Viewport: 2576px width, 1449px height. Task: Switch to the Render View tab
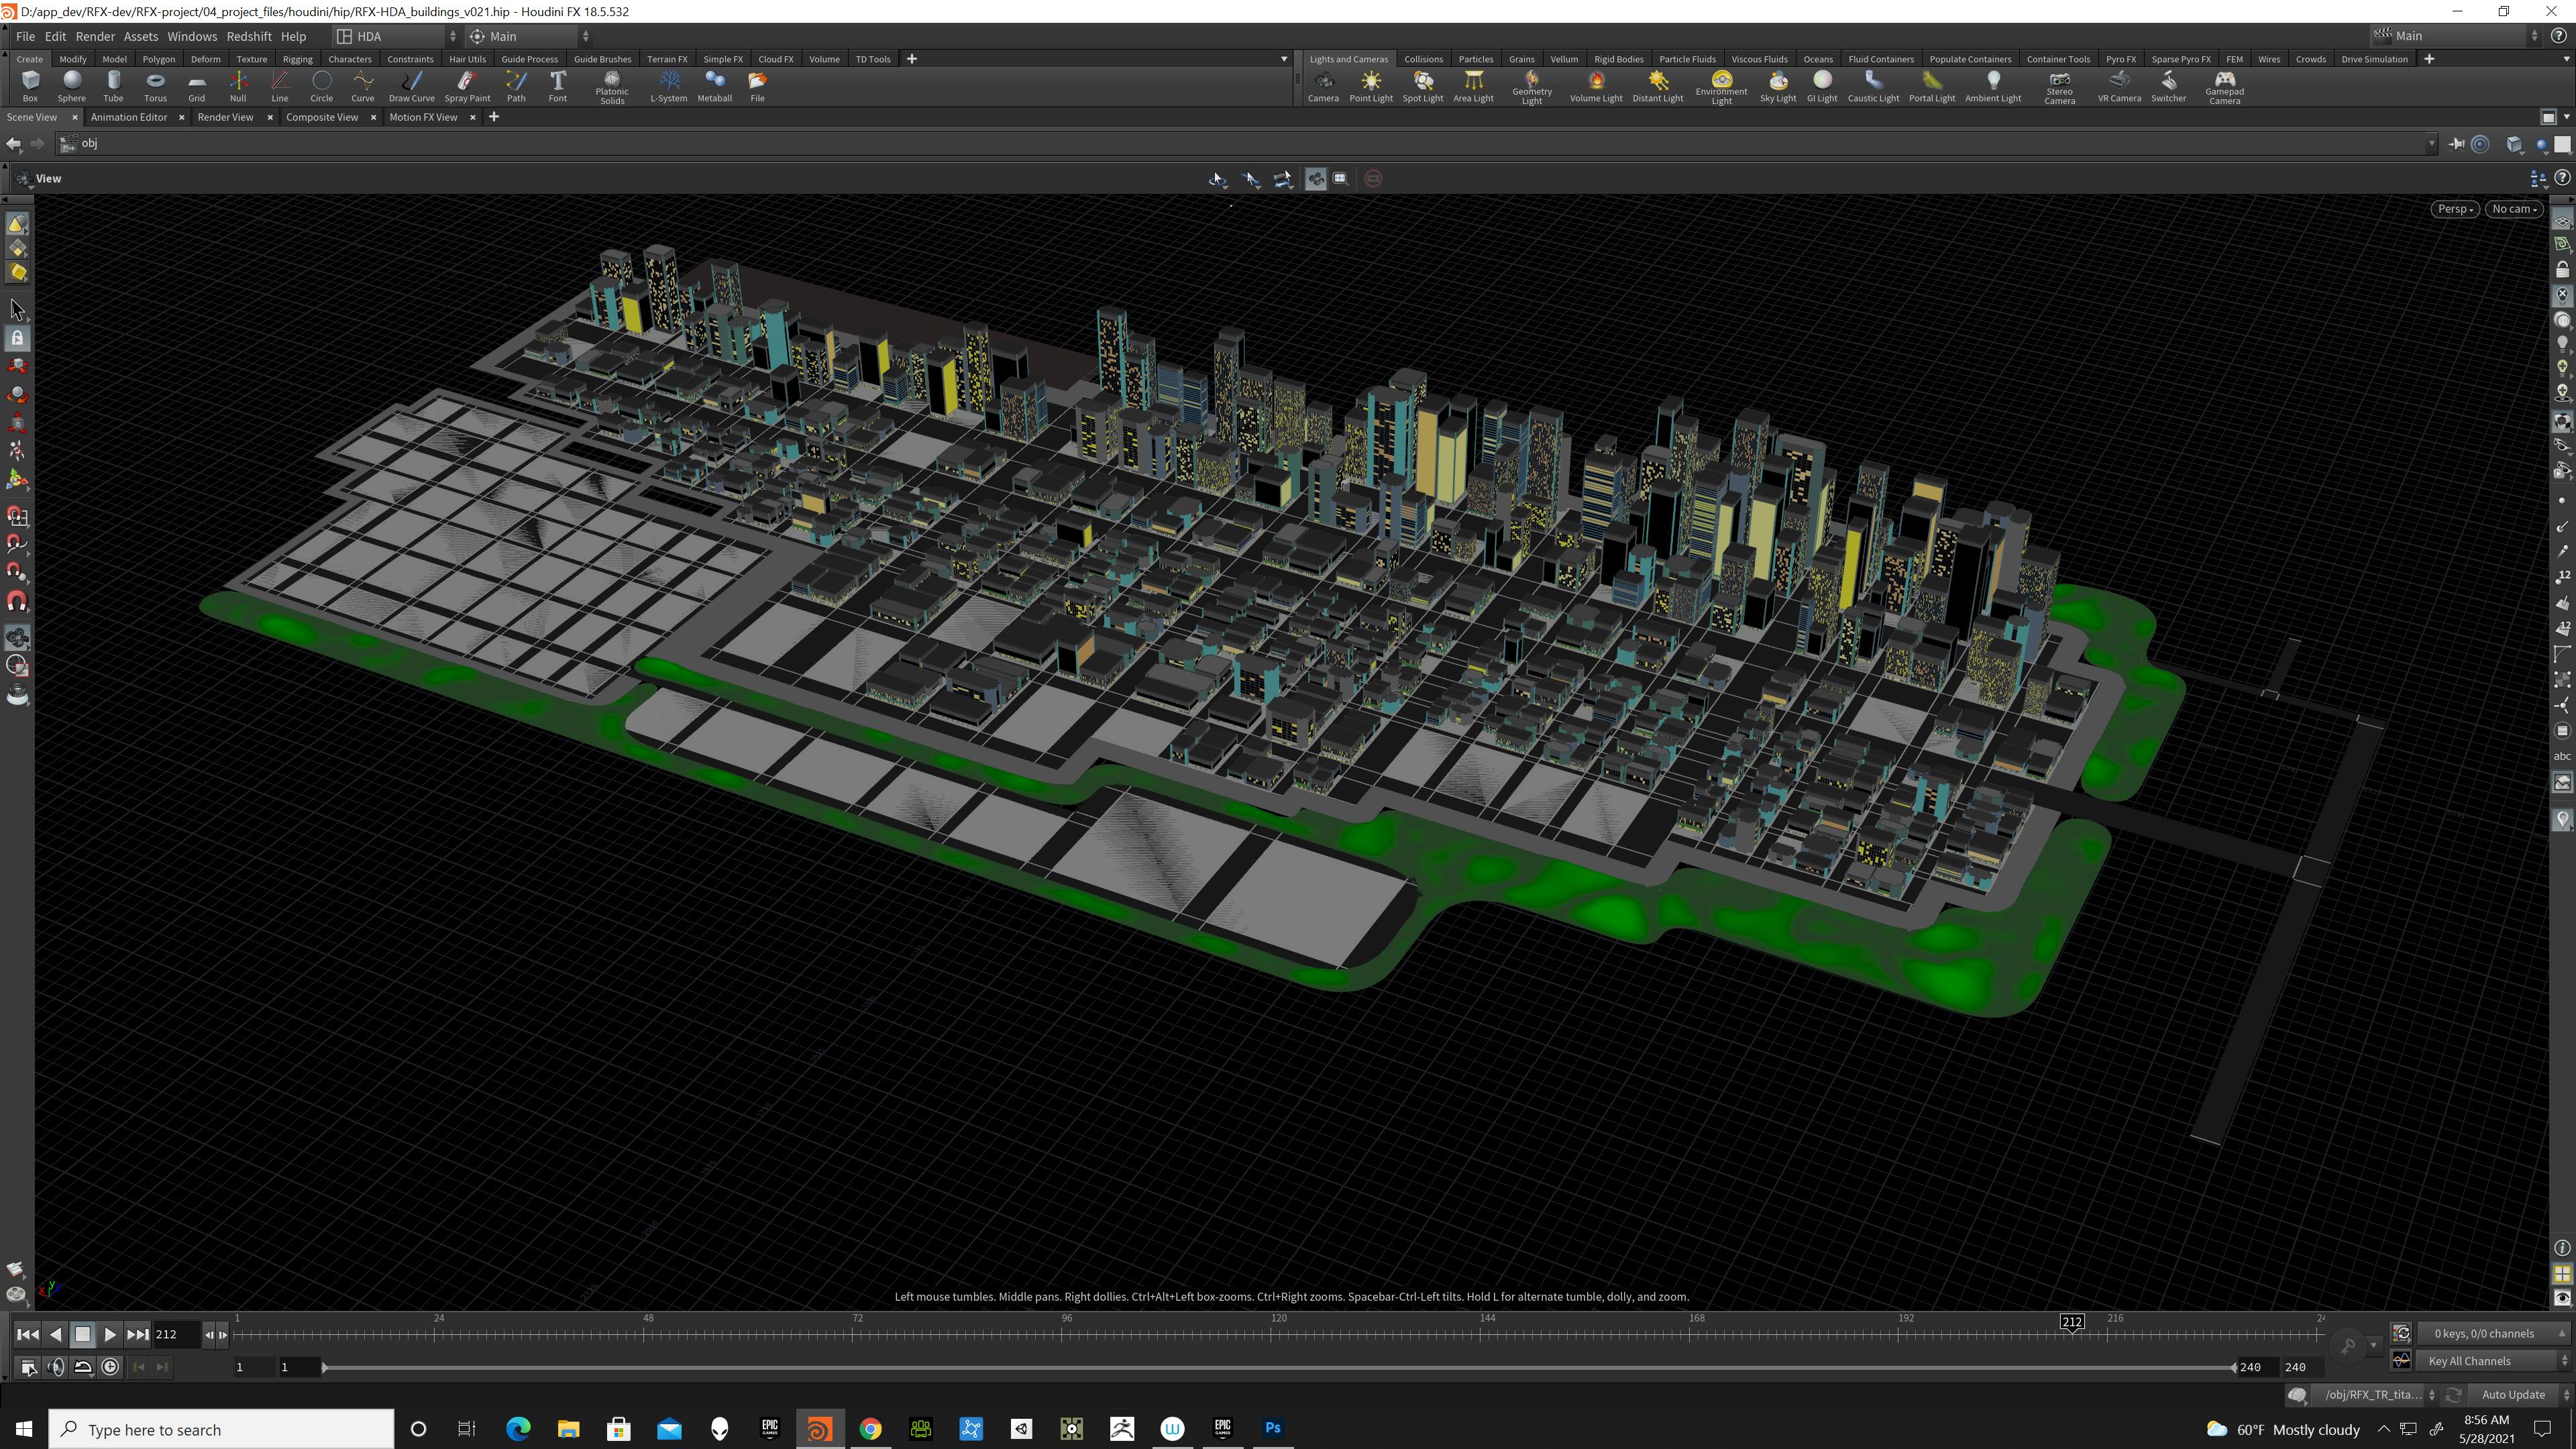(225, 117)
